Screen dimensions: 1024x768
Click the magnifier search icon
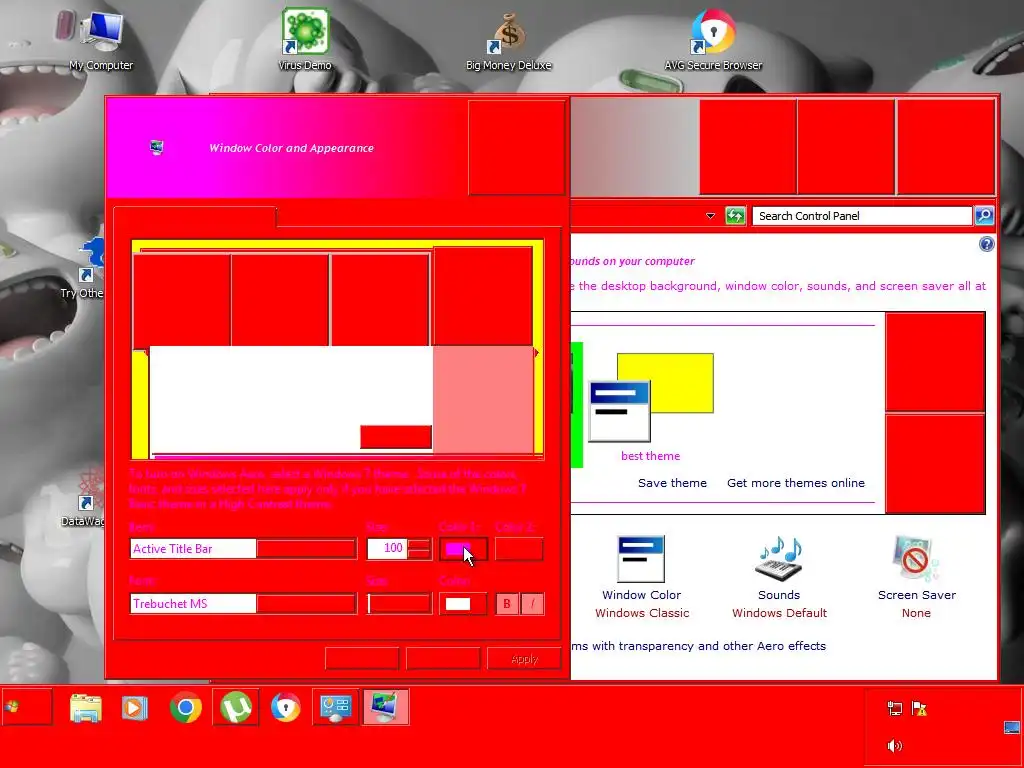click(984, 216)
